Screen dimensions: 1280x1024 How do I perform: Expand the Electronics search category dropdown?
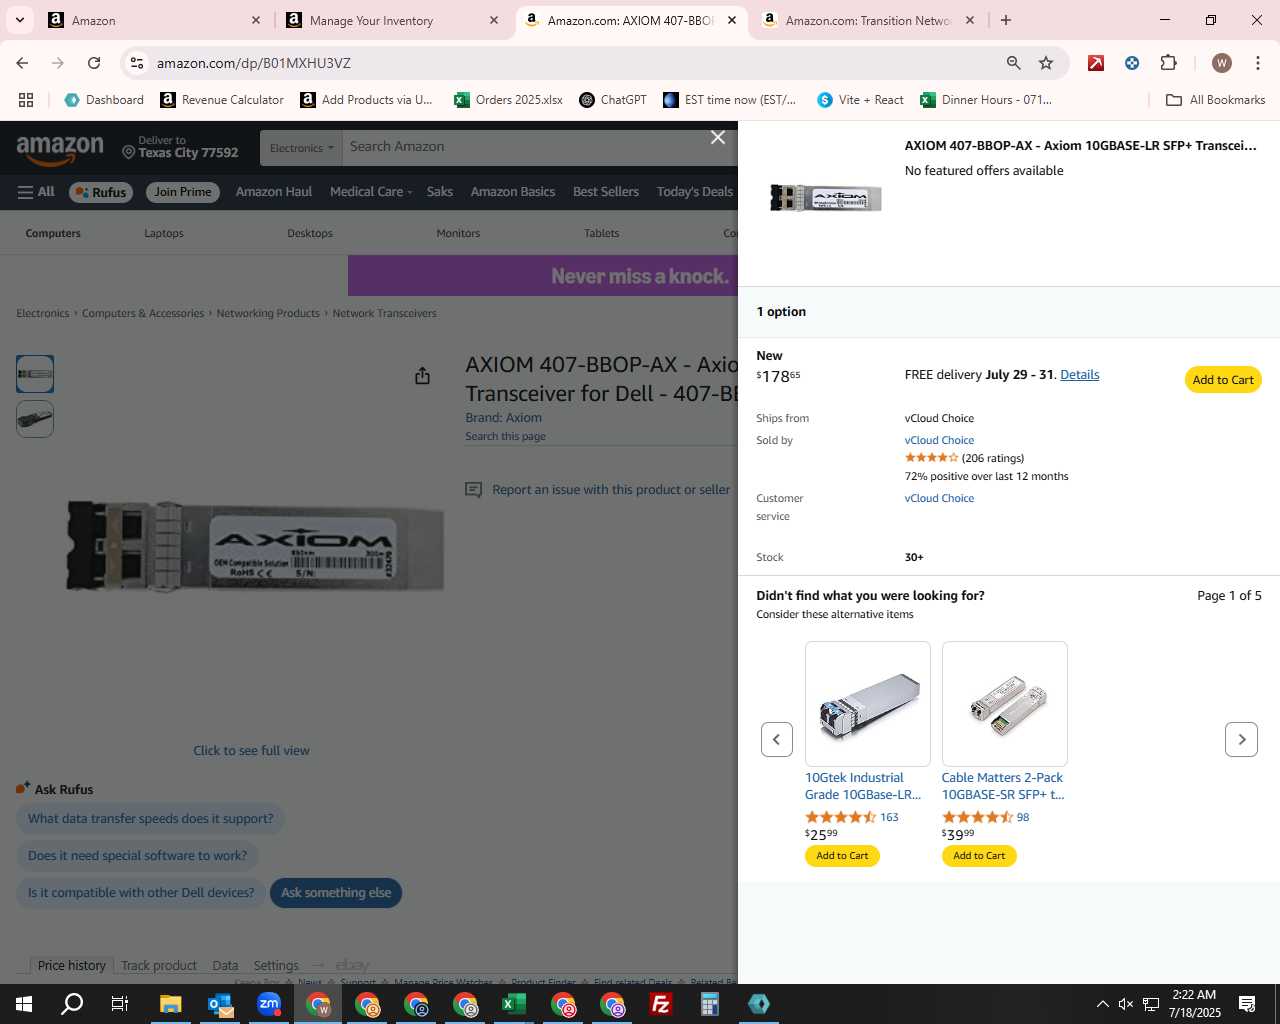click(x=301, y=148)
